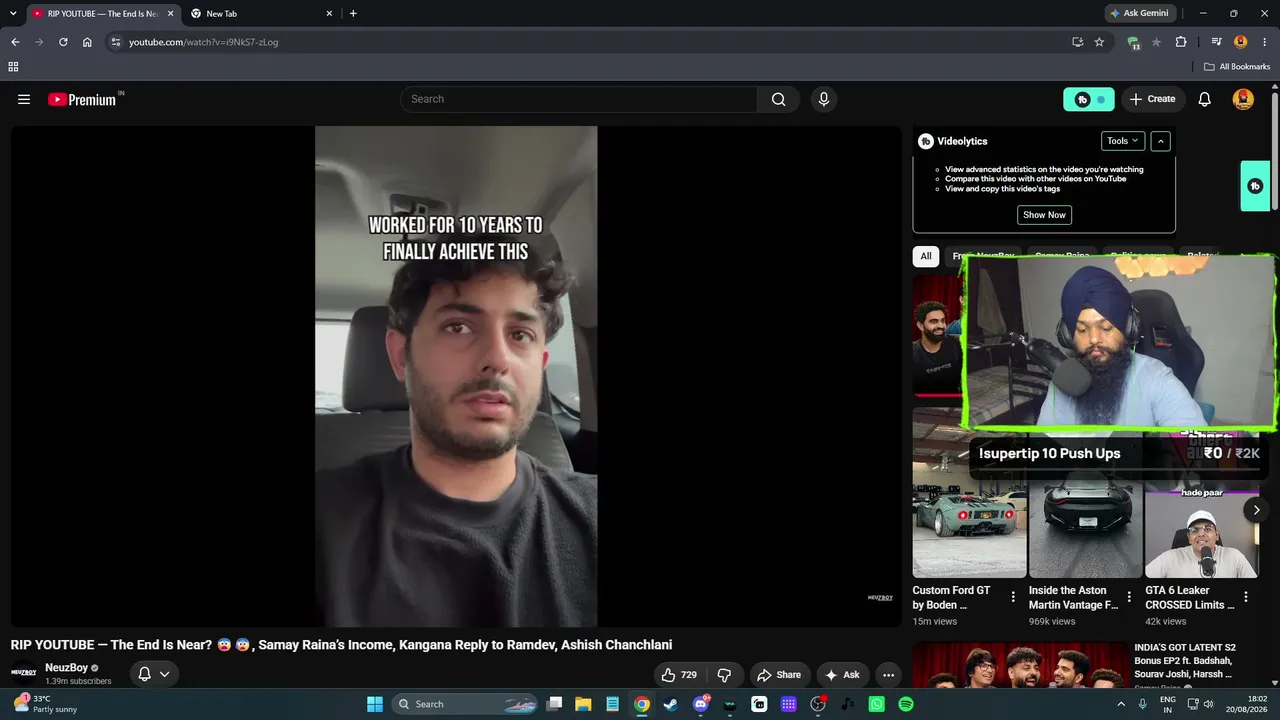
Task: Open the Windows Start menu
Action: (x=375, y=704)
